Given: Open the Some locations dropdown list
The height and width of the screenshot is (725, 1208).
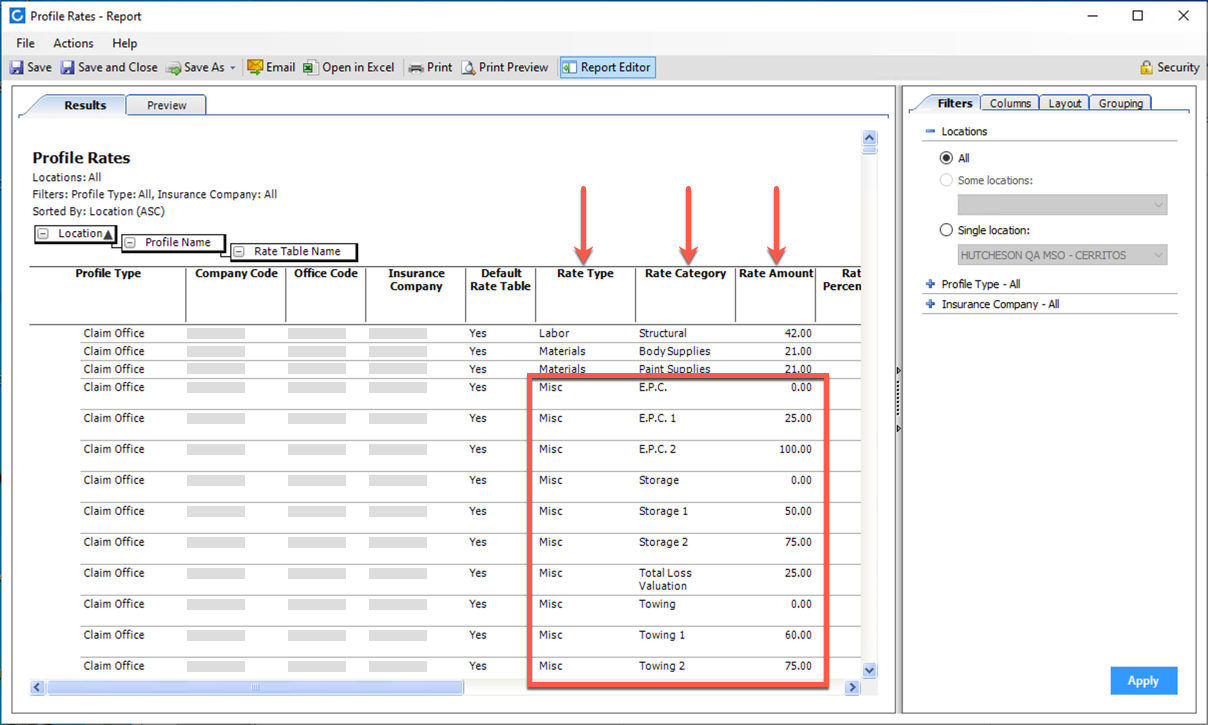Looking at the screenshot, I should tap(1062, 205).
